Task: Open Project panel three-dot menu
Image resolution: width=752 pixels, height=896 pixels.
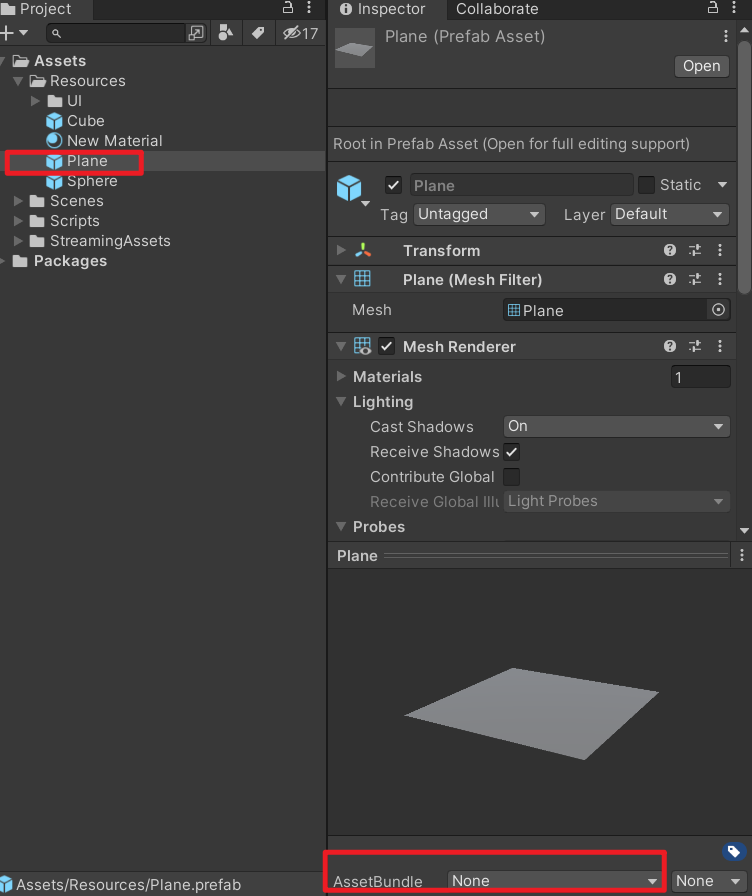Action: (x=309, y=7)
